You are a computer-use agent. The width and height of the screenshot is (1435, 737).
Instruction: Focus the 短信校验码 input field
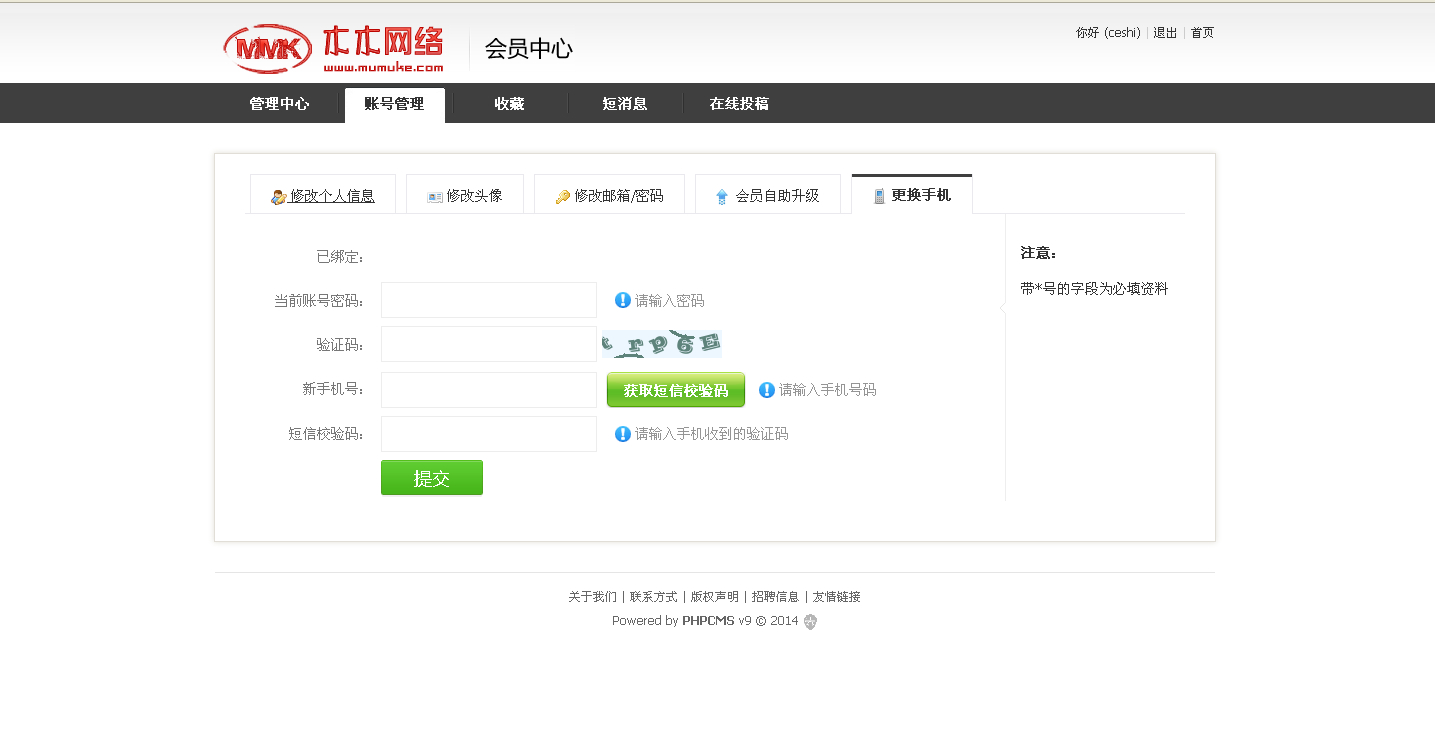489,434
